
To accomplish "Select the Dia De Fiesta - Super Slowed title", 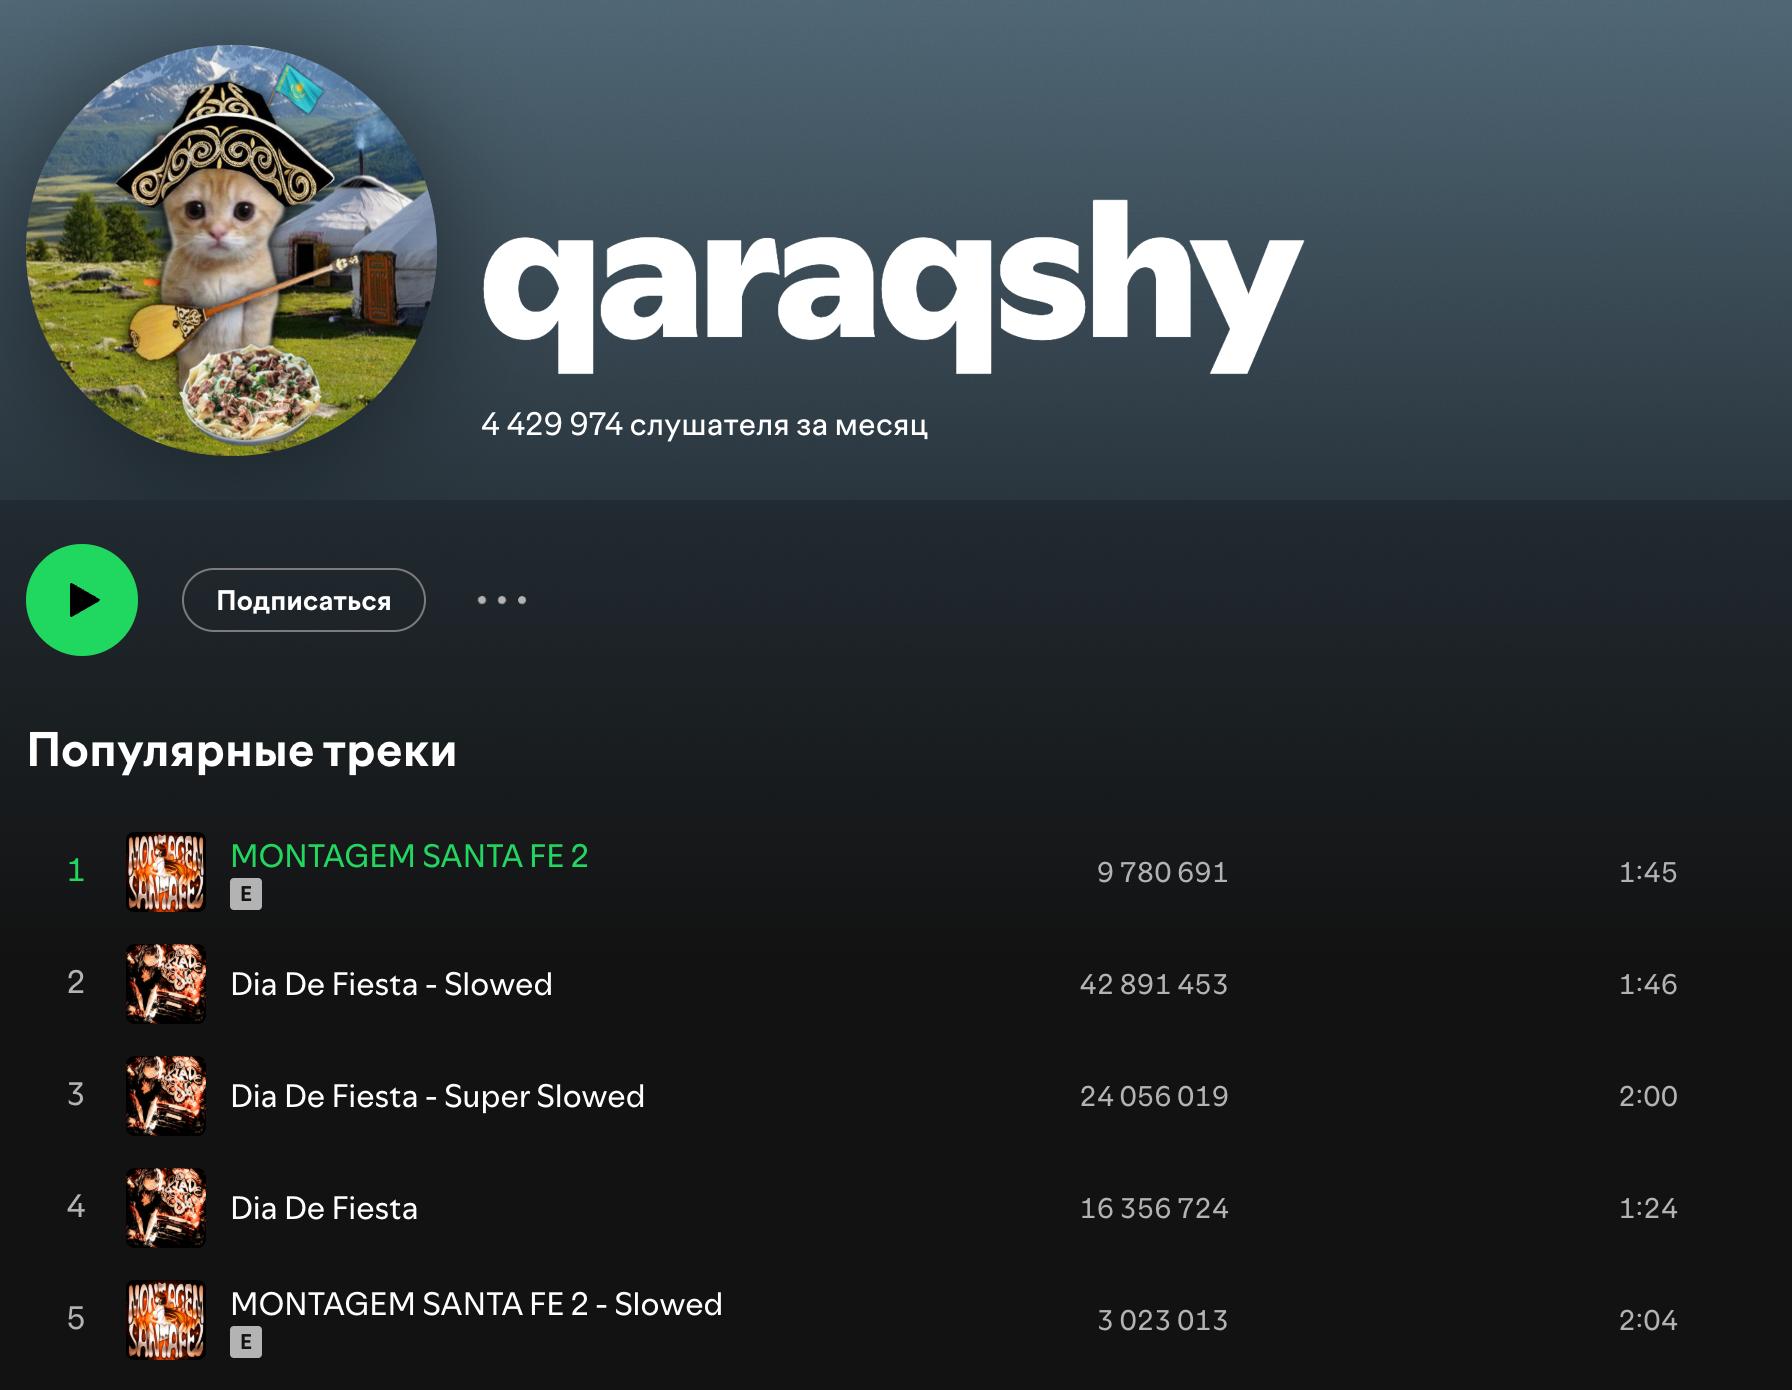I will [x=437, y=1096].
